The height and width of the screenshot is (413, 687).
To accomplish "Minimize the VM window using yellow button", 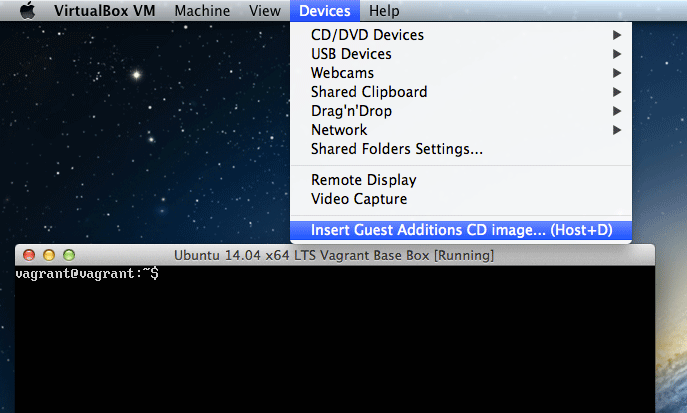I will click(48, 255).
